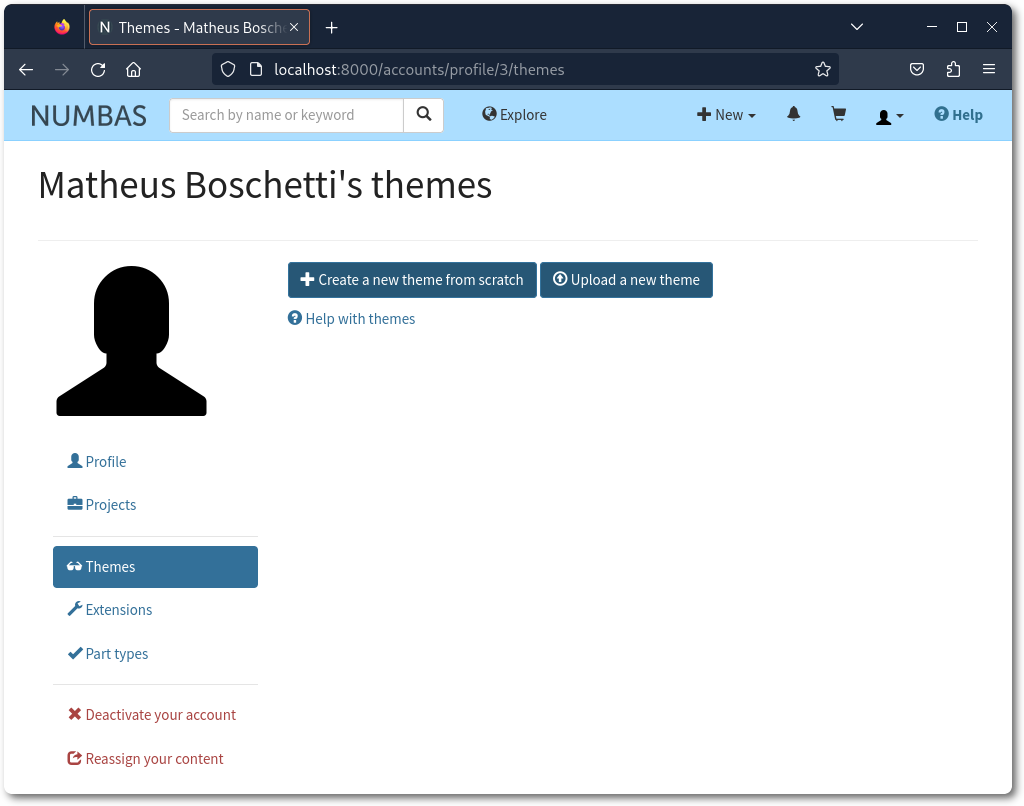Screen dimensions: 1024x806
Task: Click the notifications bell icon
Action: point(793,115)
